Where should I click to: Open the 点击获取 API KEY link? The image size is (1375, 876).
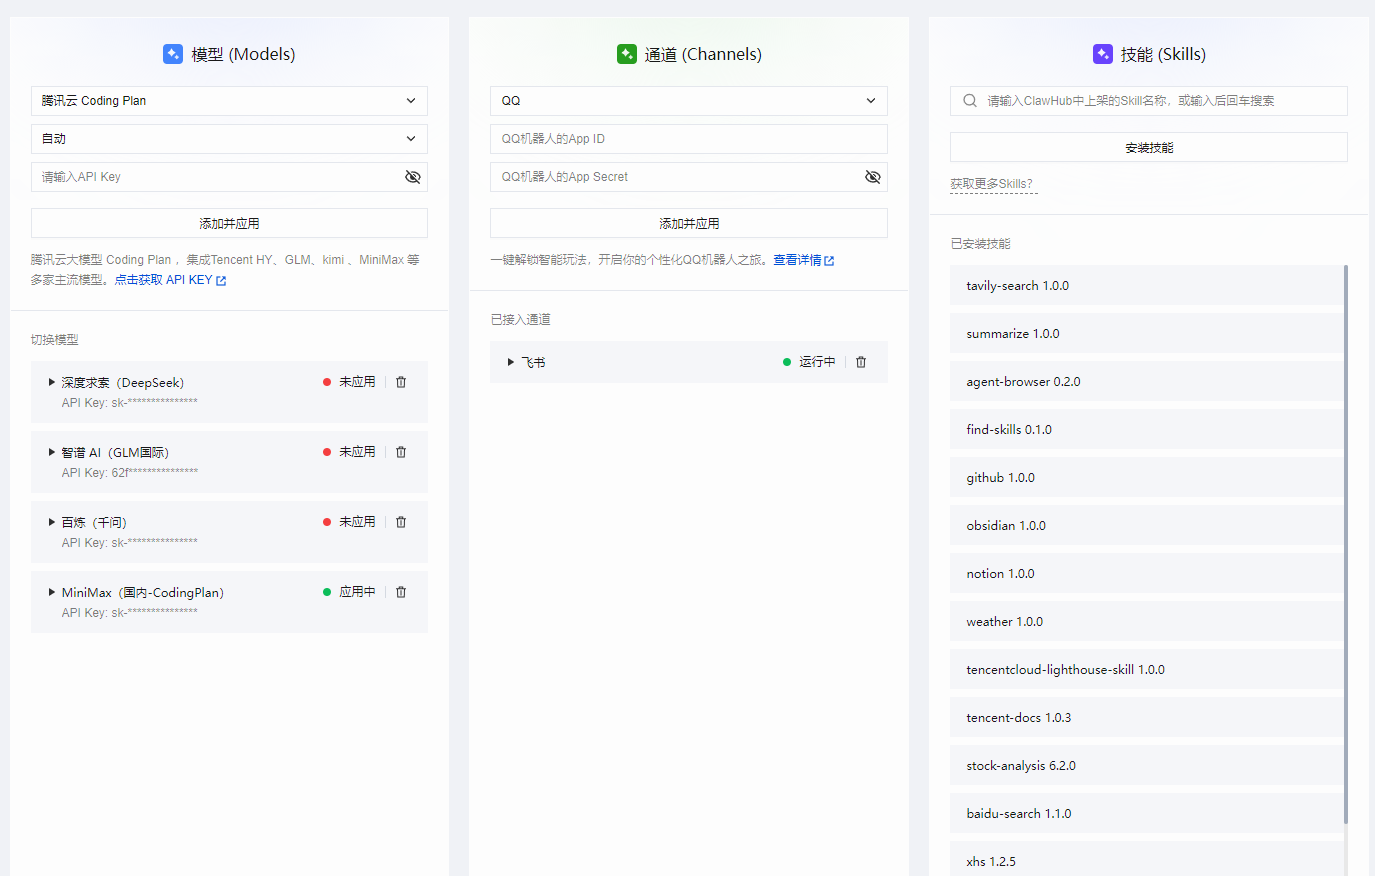(x=169, y=280)
